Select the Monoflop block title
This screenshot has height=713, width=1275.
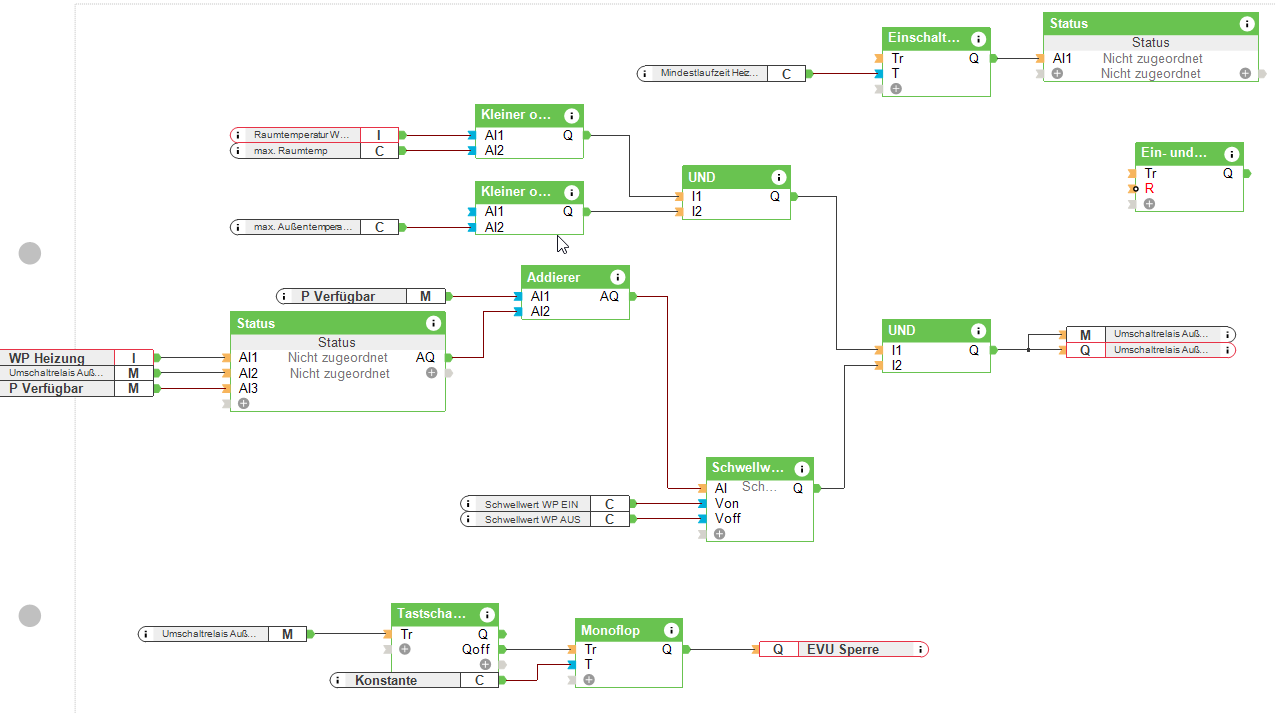610,630
